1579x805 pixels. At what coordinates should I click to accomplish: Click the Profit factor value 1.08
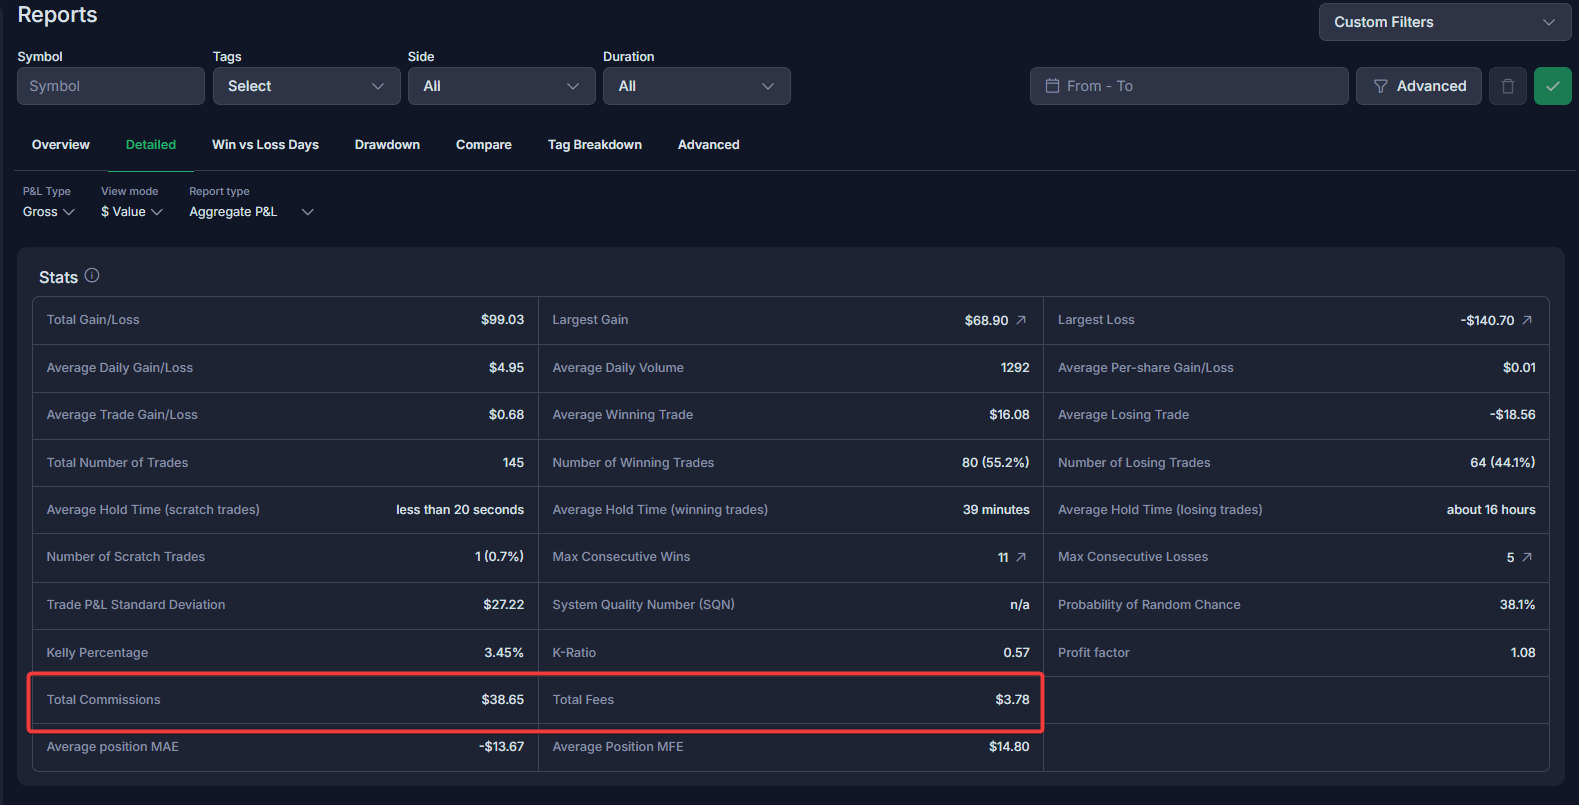point(1523,653)
